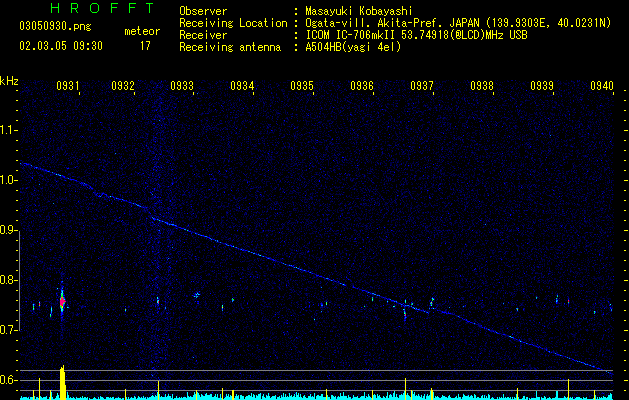The image size is (629, 400).
Task: Click the Receiving antenna label
Action: click(230, 47)
